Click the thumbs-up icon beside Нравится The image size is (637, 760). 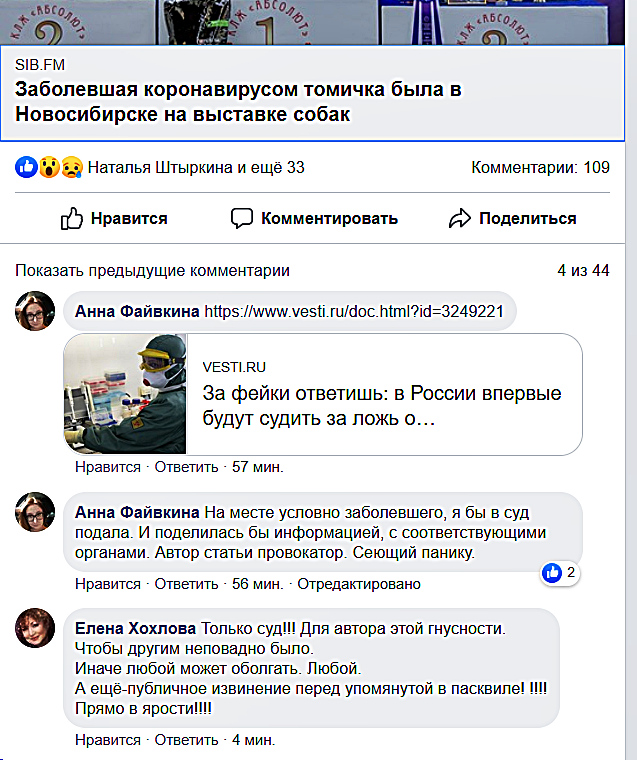(x=72, y=218)
